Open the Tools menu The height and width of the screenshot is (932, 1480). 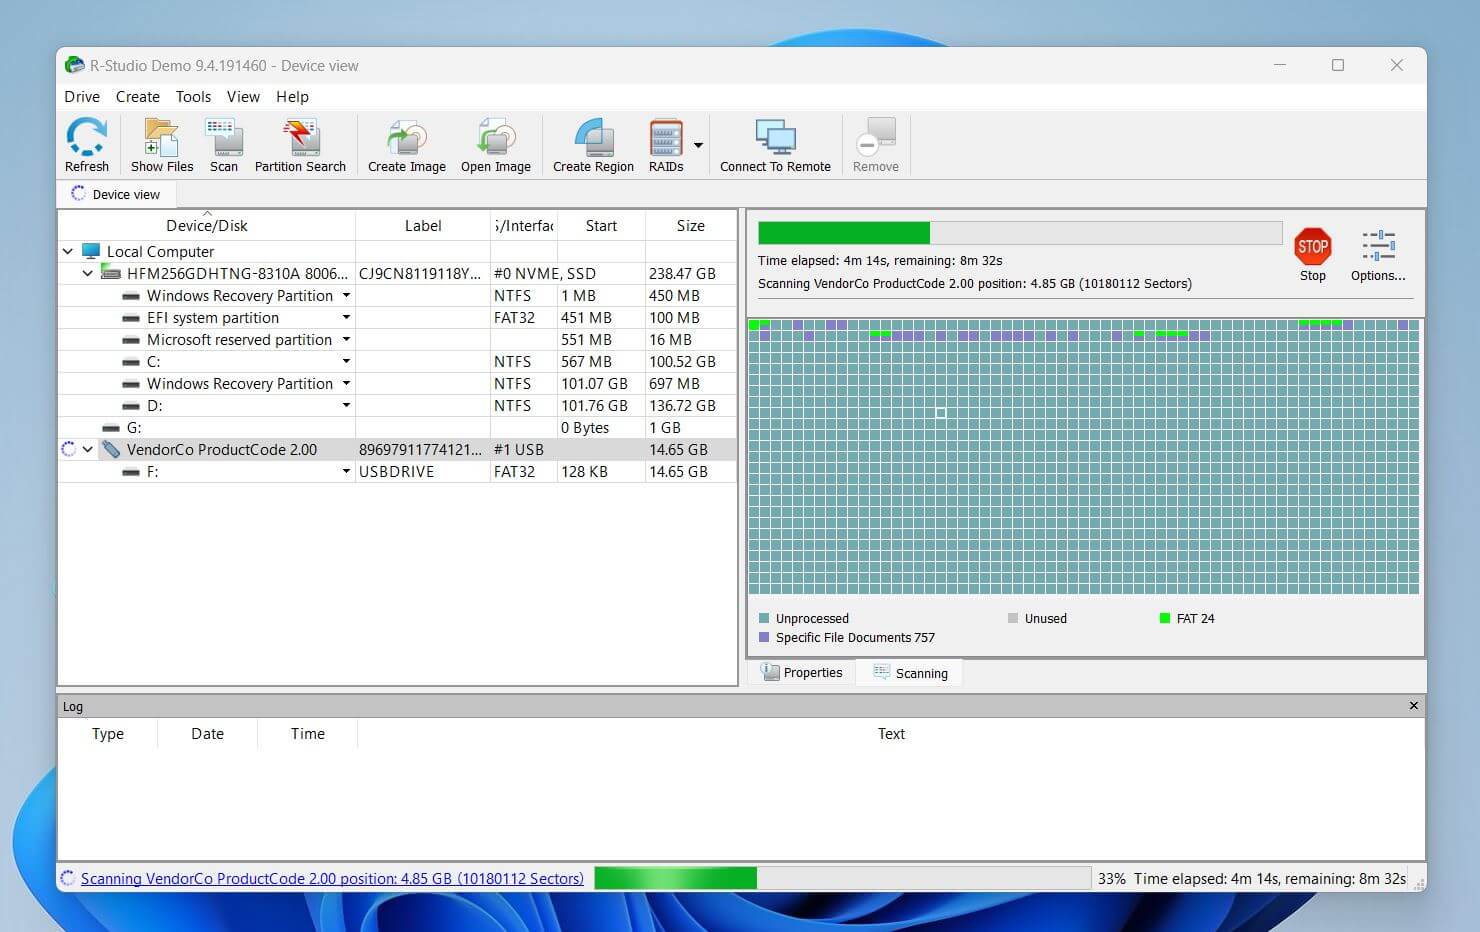[x=193, y=96]
